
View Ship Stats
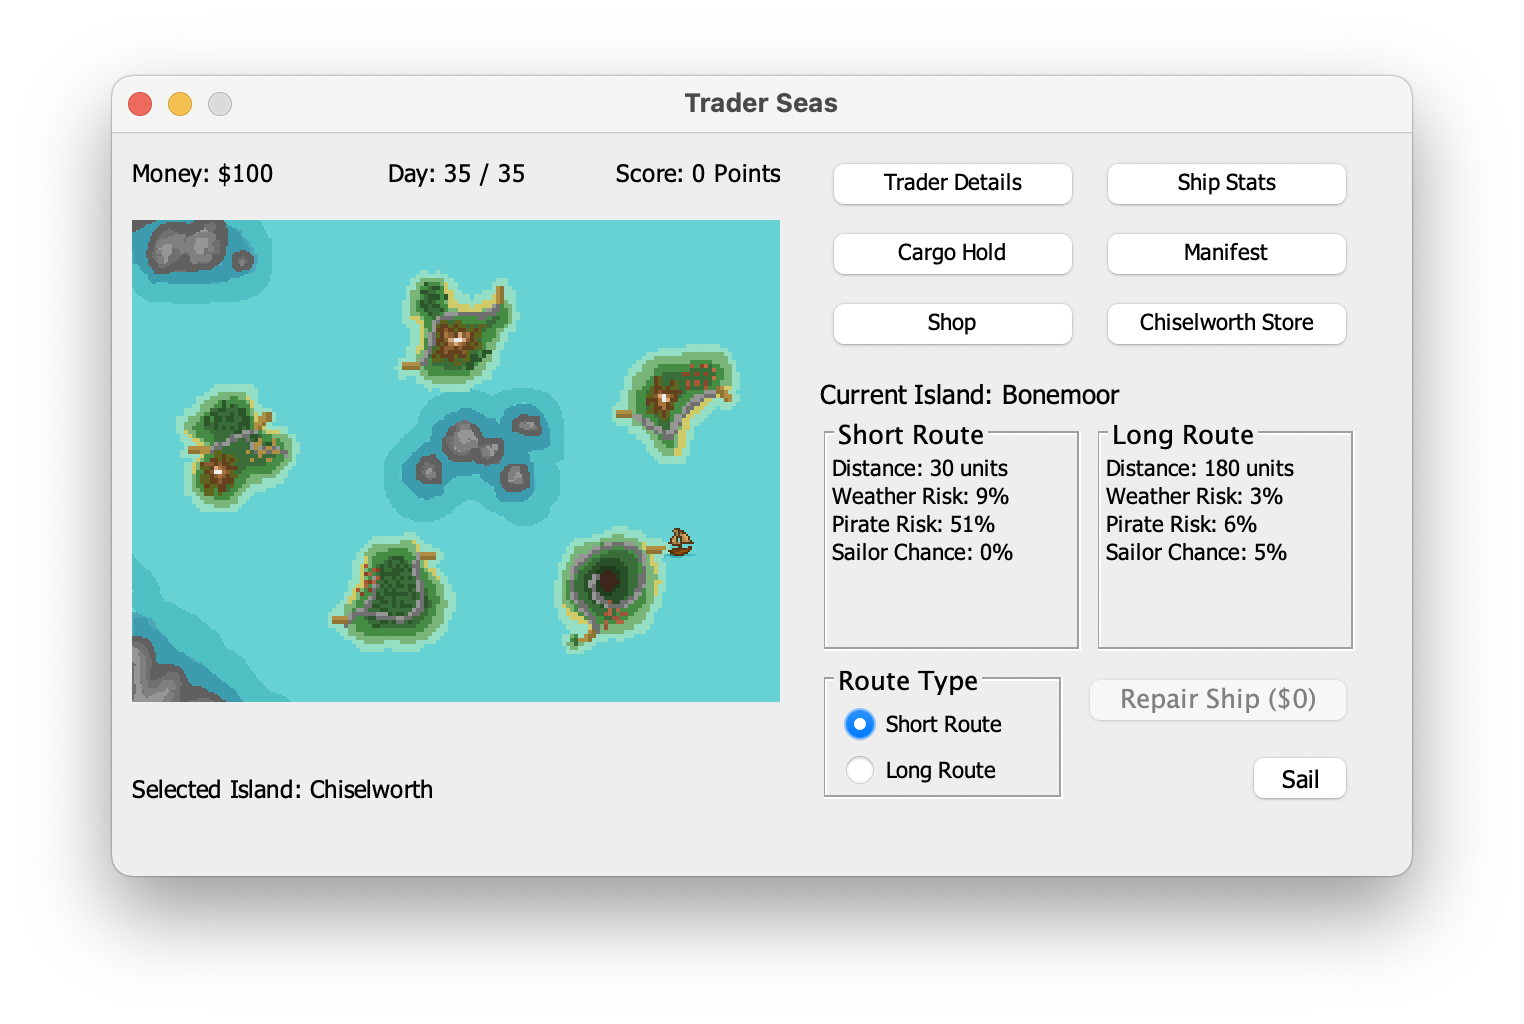(1226, 183)
